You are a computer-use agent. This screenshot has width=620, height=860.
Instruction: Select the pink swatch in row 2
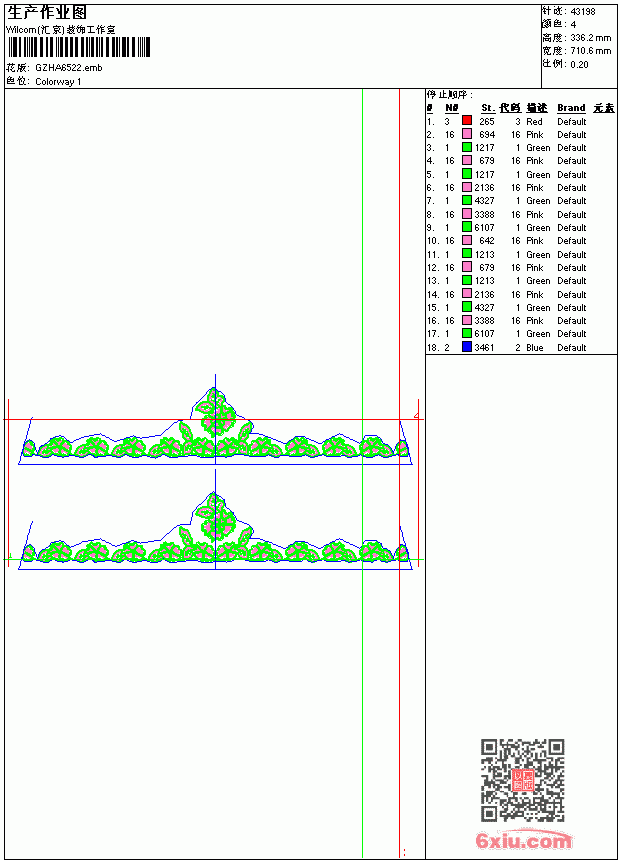466,134
